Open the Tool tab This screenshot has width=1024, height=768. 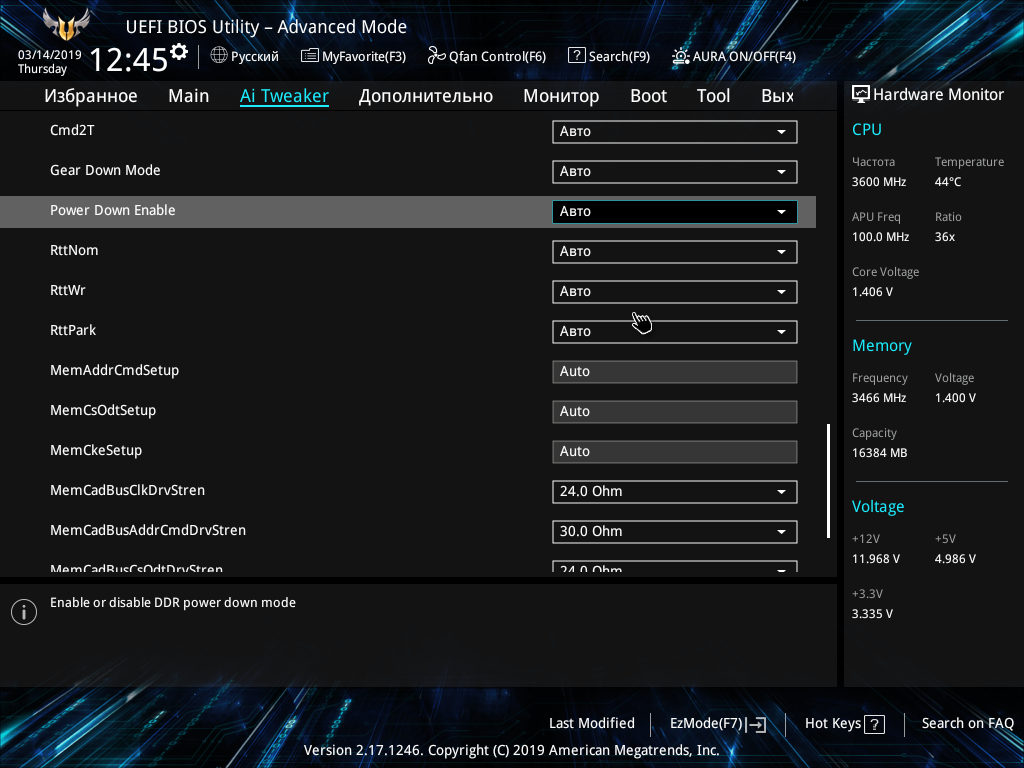(713, 96)
